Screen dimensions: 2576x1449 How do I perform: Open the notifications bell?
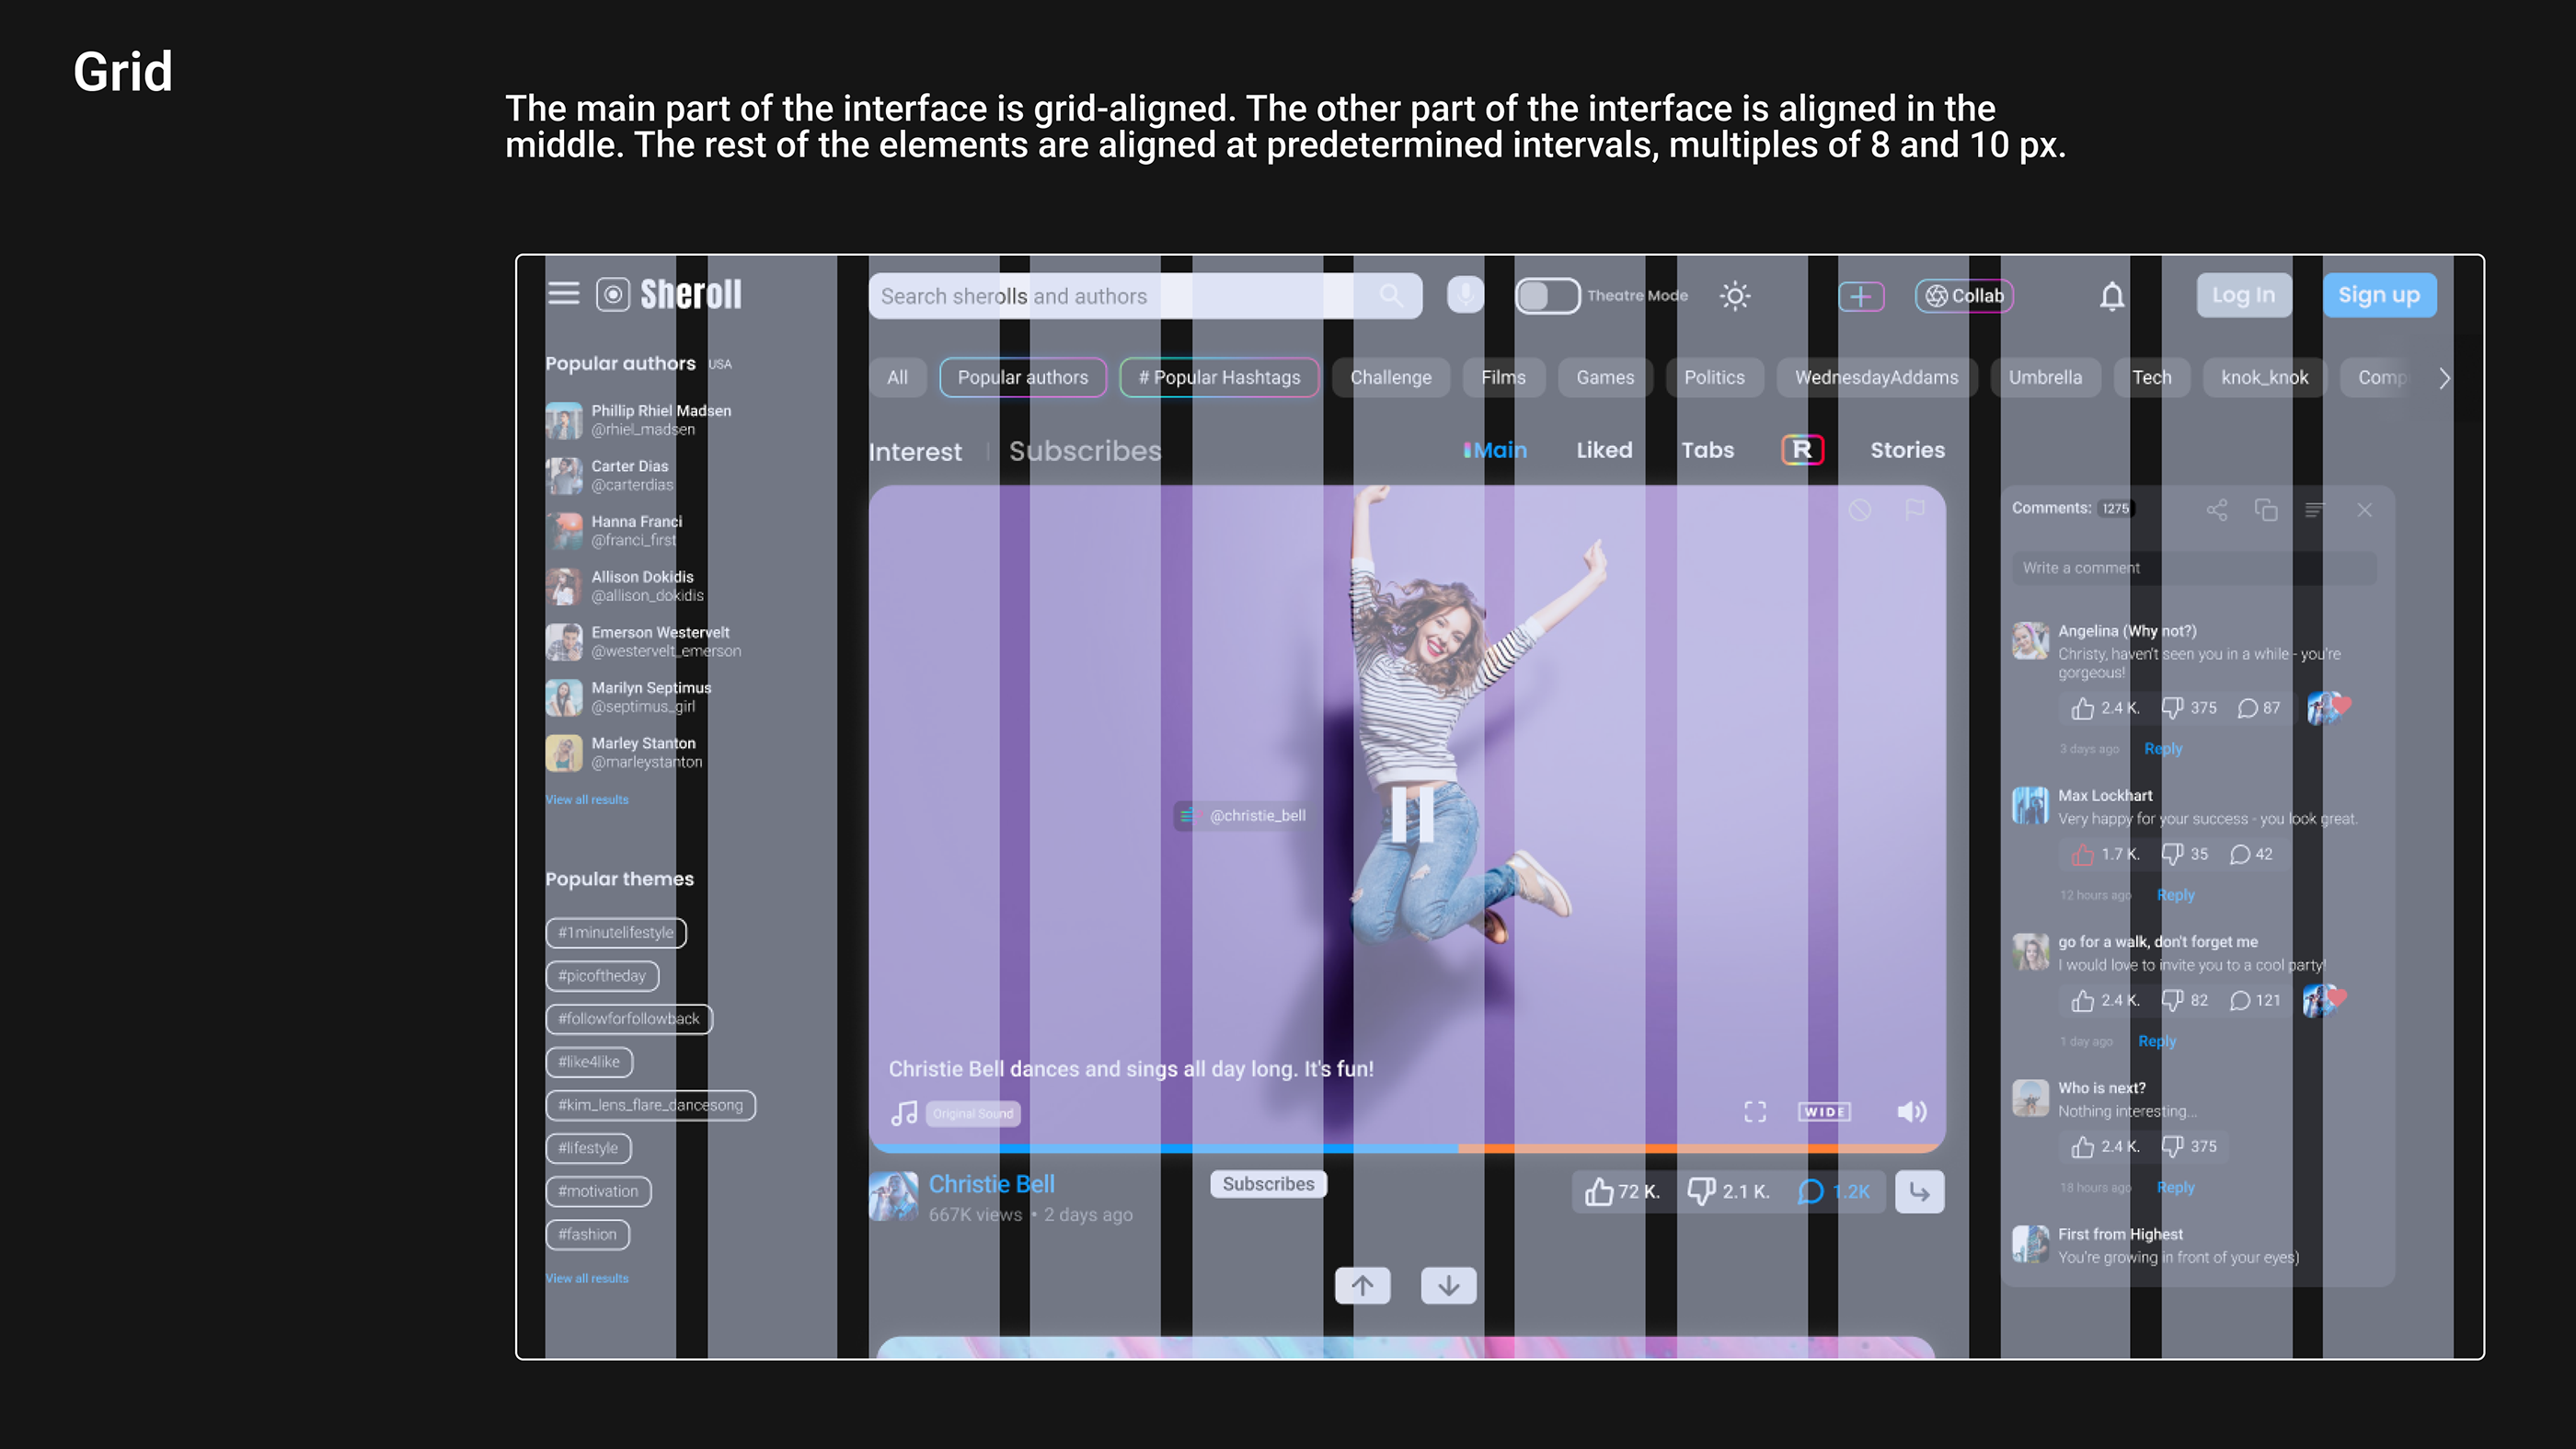tap(2111, 296)
